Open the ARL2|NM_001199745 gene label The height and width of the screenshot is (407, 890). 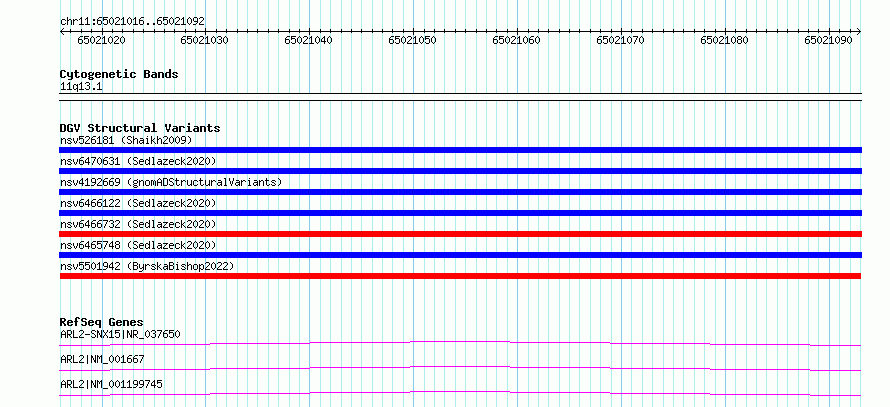(111, 384)
